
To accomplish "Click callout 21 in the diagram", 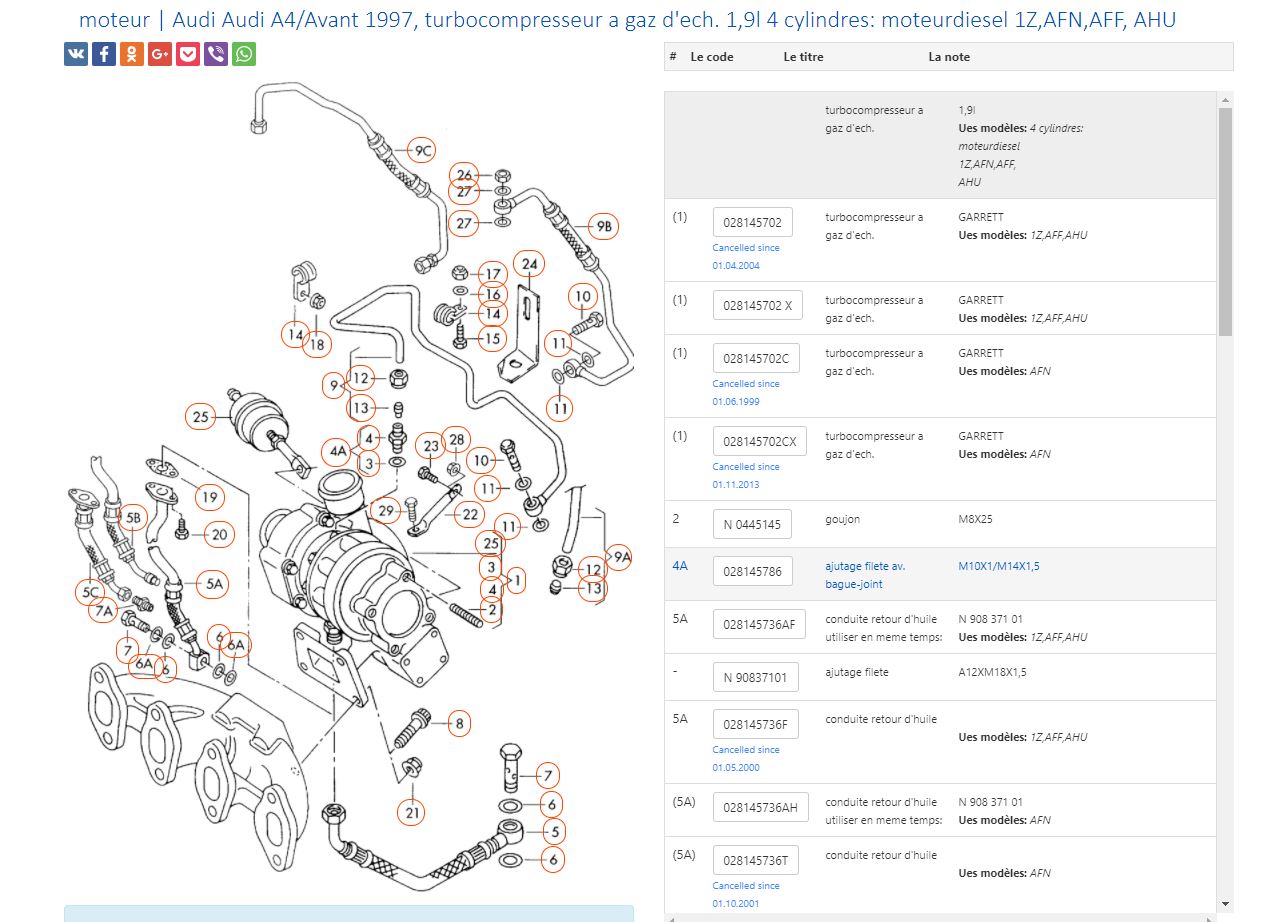I will [413, 813].
